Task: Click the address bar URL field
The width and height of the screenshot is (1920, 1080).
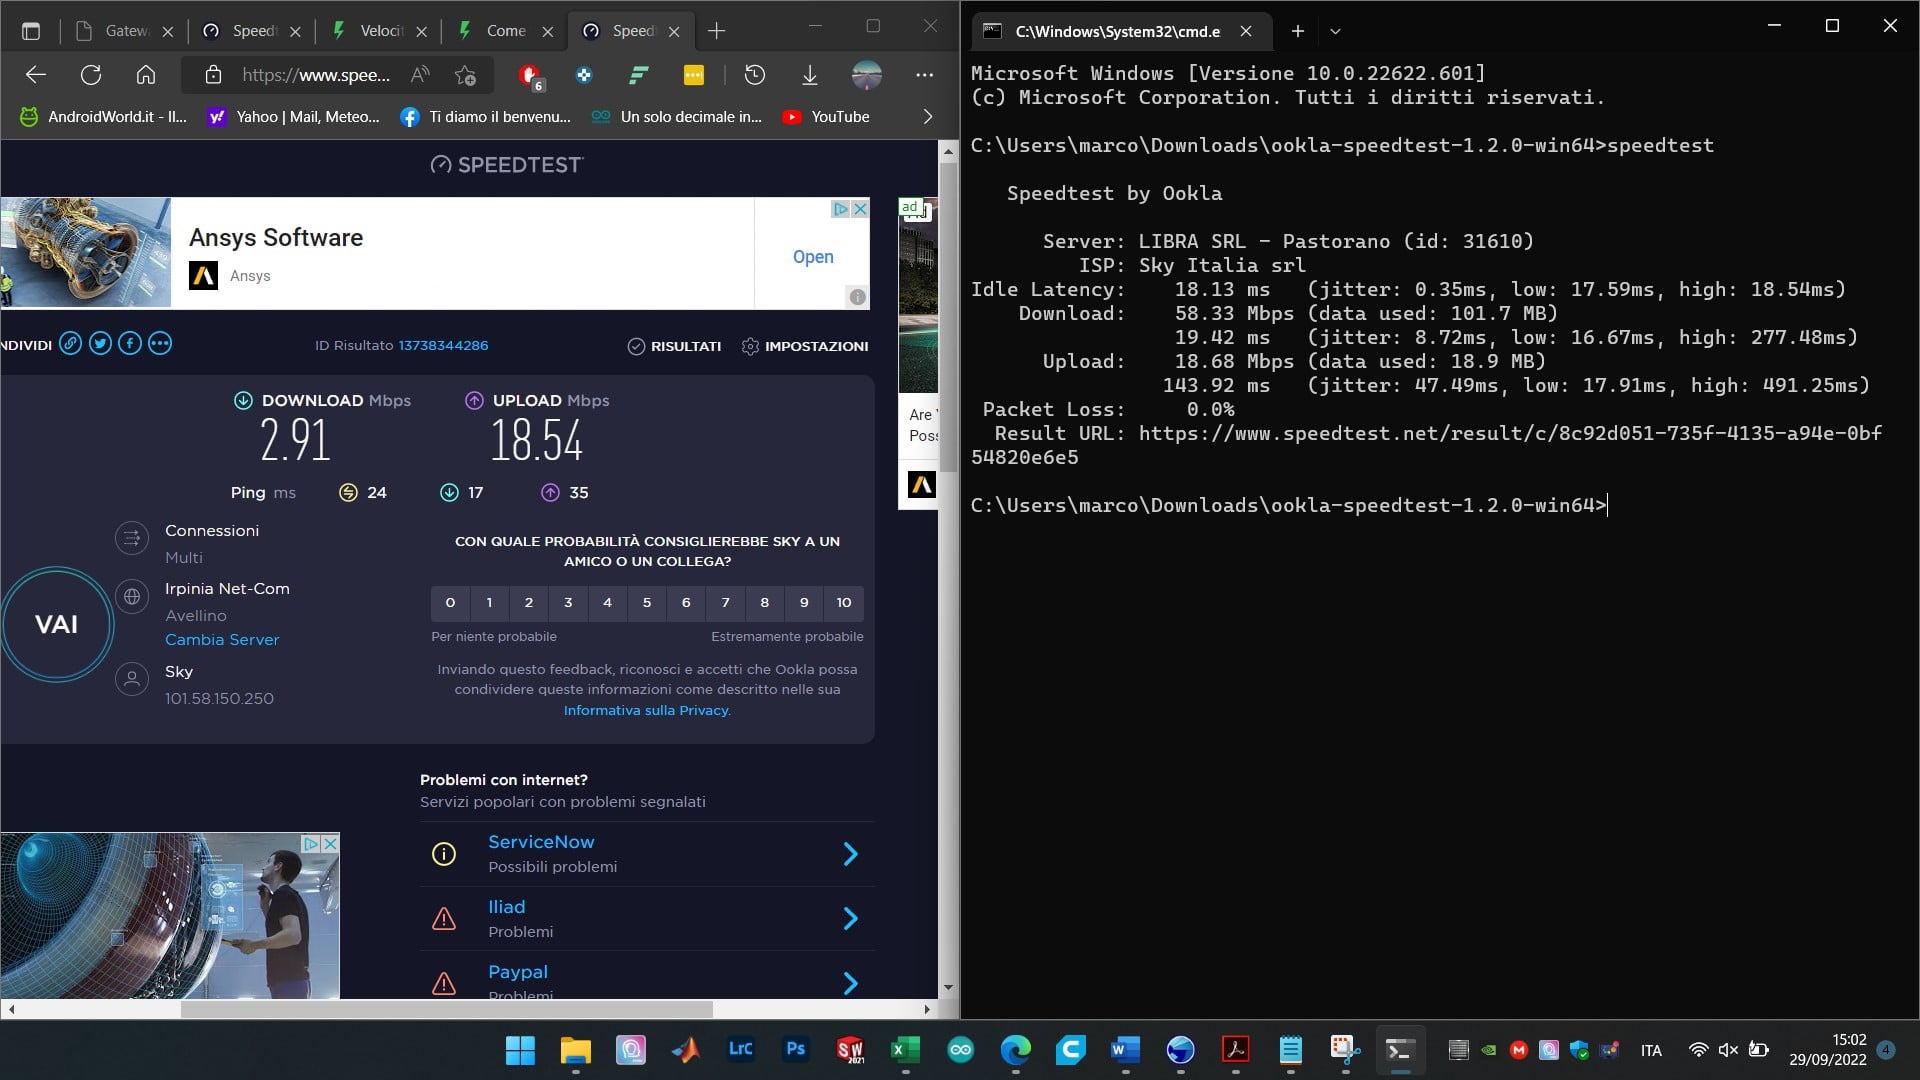Action: click(316, 75)
